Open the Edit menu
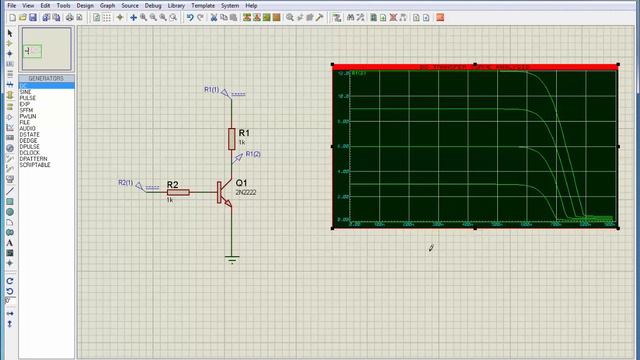This screenshot has height=360, width=640. 45,6
